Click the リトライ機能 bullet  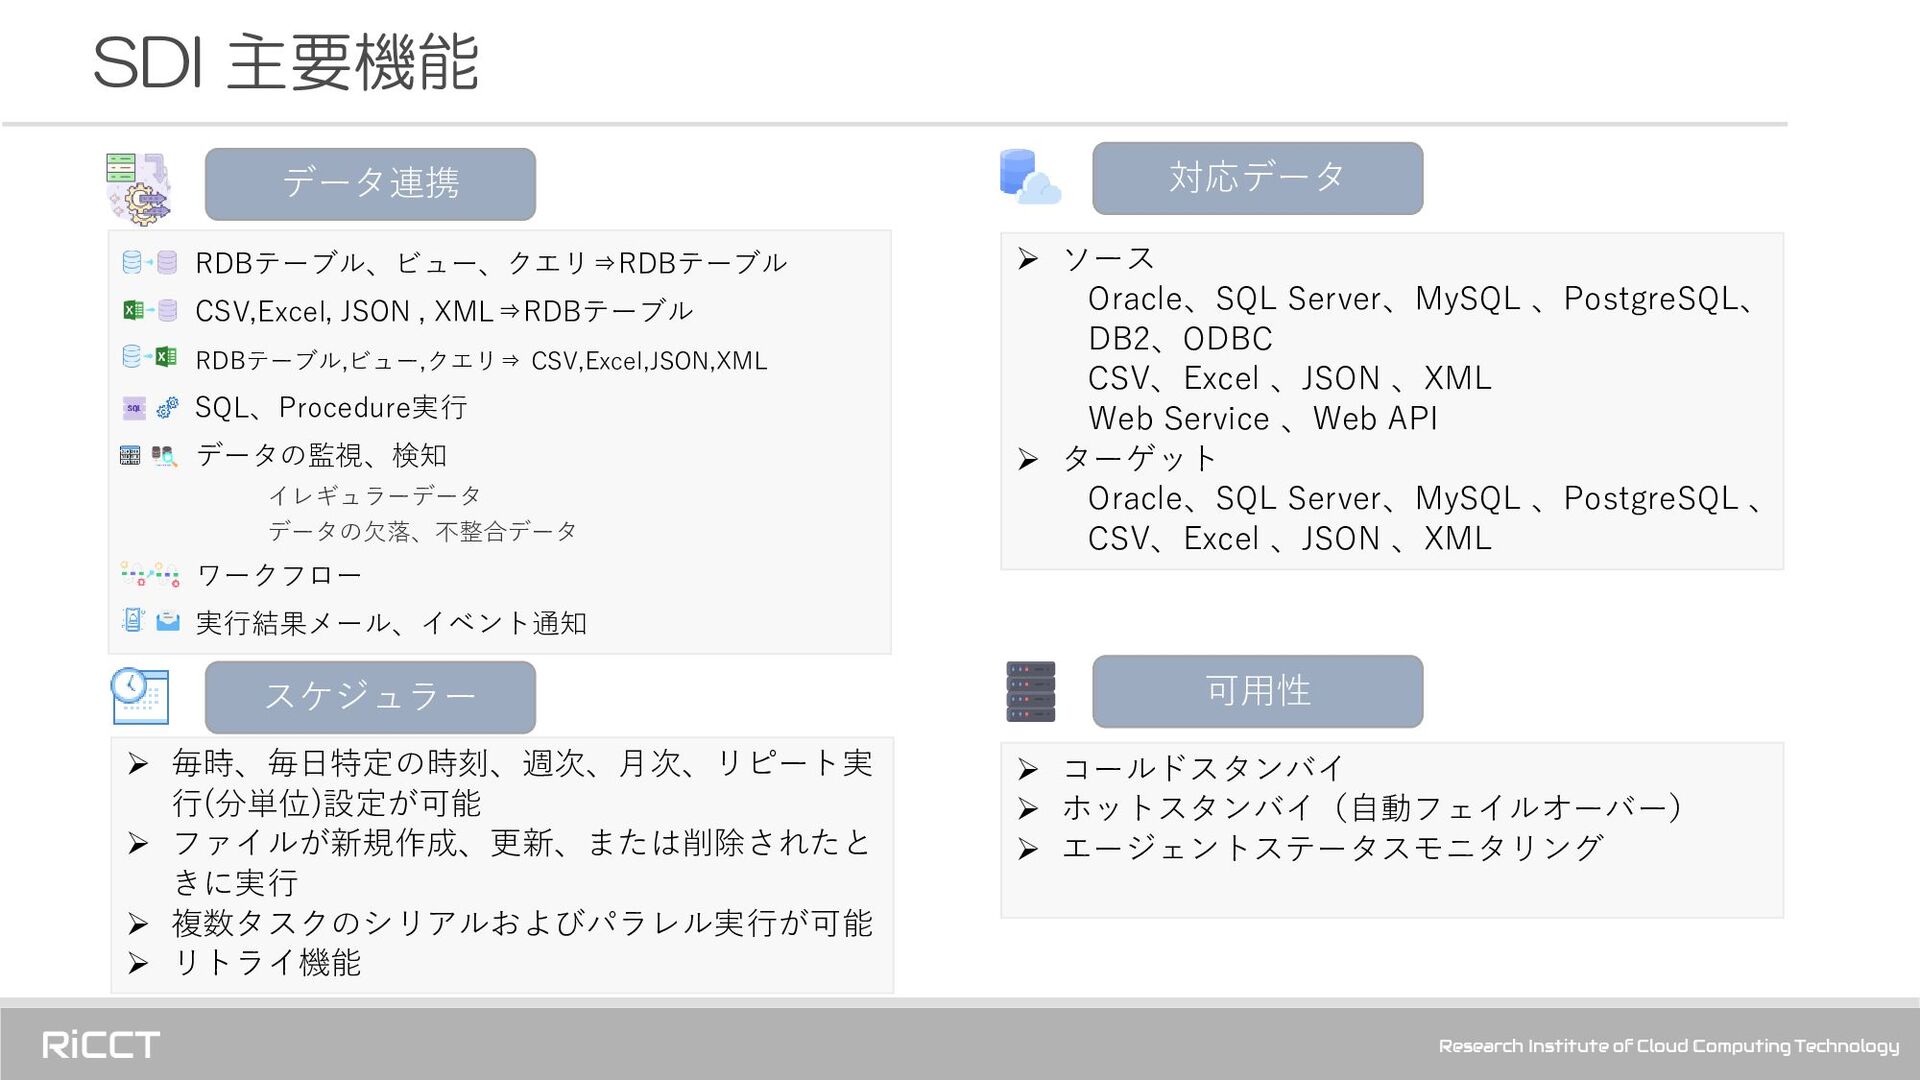(266, 963)
